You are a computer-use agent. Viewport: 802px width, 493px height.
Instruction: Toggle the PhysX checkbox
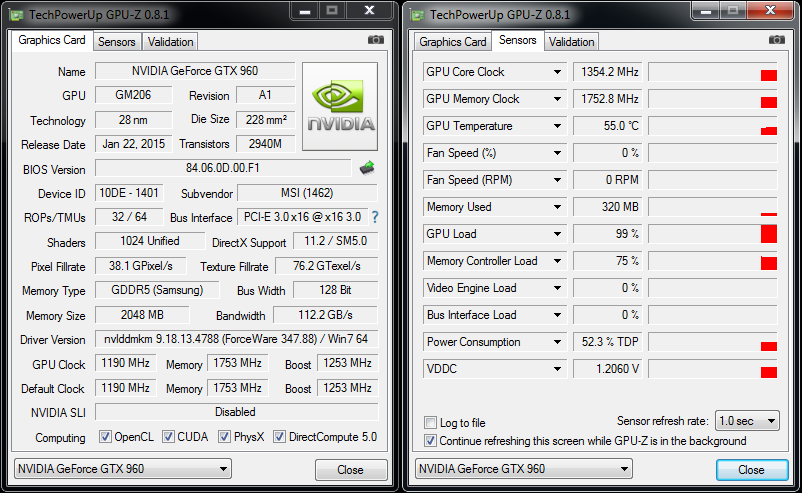pyautogui.click(x=224, y=437)
